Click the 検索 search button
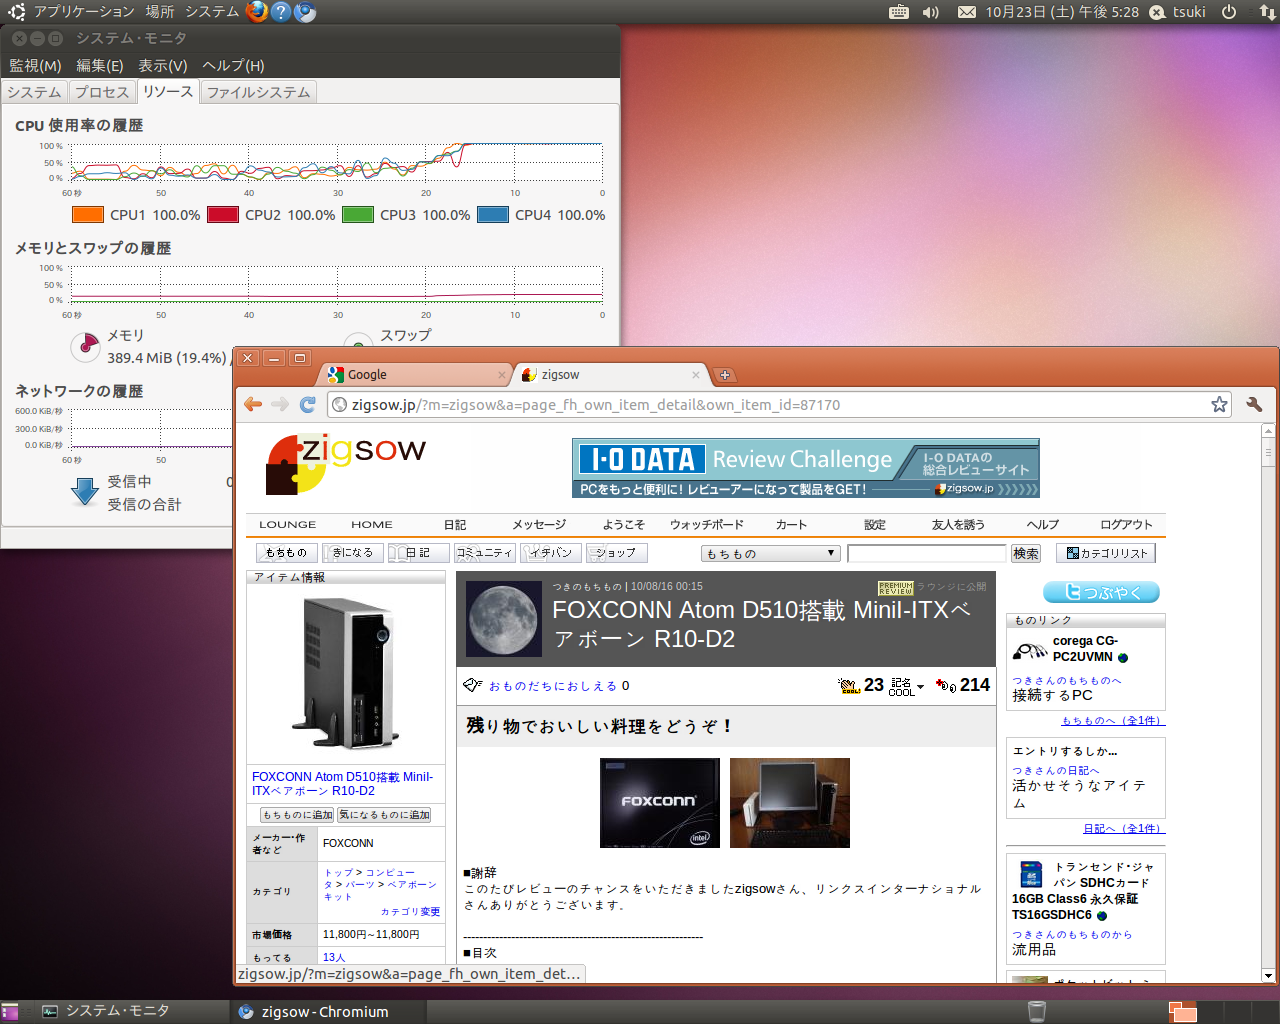 (x=1026, y=553)
